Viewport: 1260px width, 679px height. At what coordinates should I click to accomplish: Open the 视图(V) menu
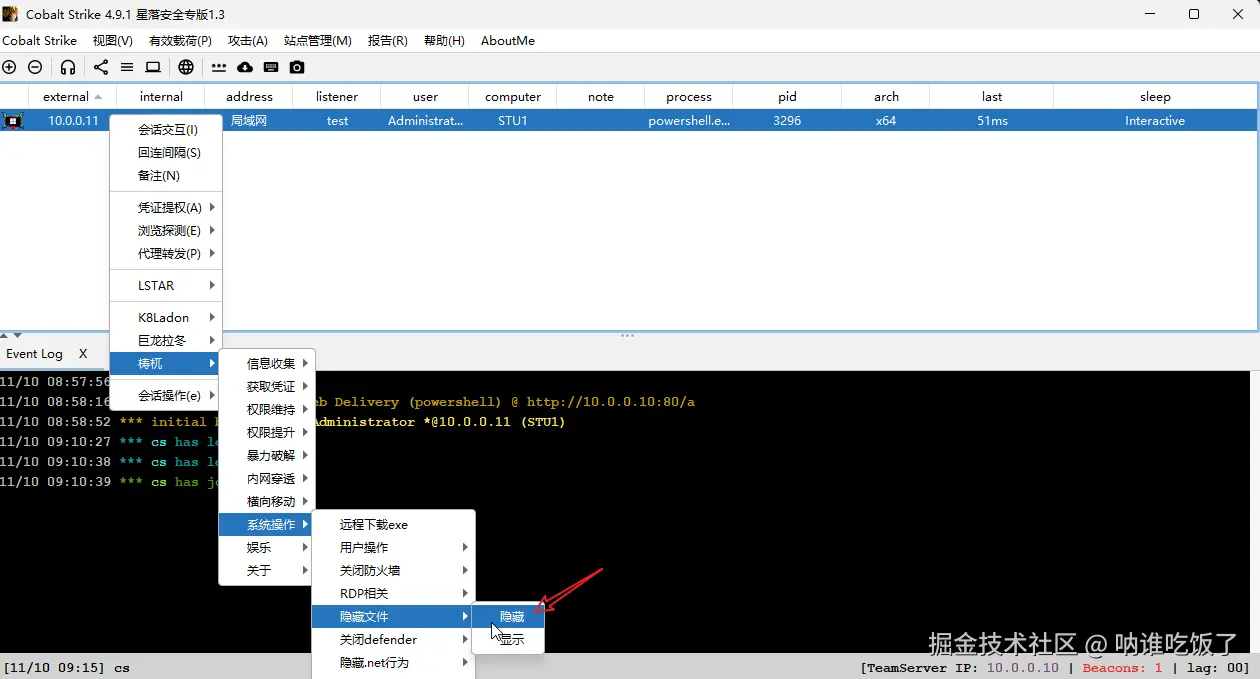pos(113,41)
